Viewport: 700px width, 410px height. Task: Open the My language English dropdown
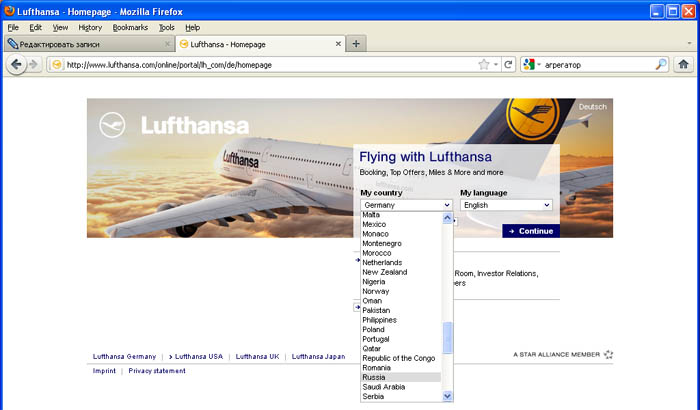coord(506,205)
